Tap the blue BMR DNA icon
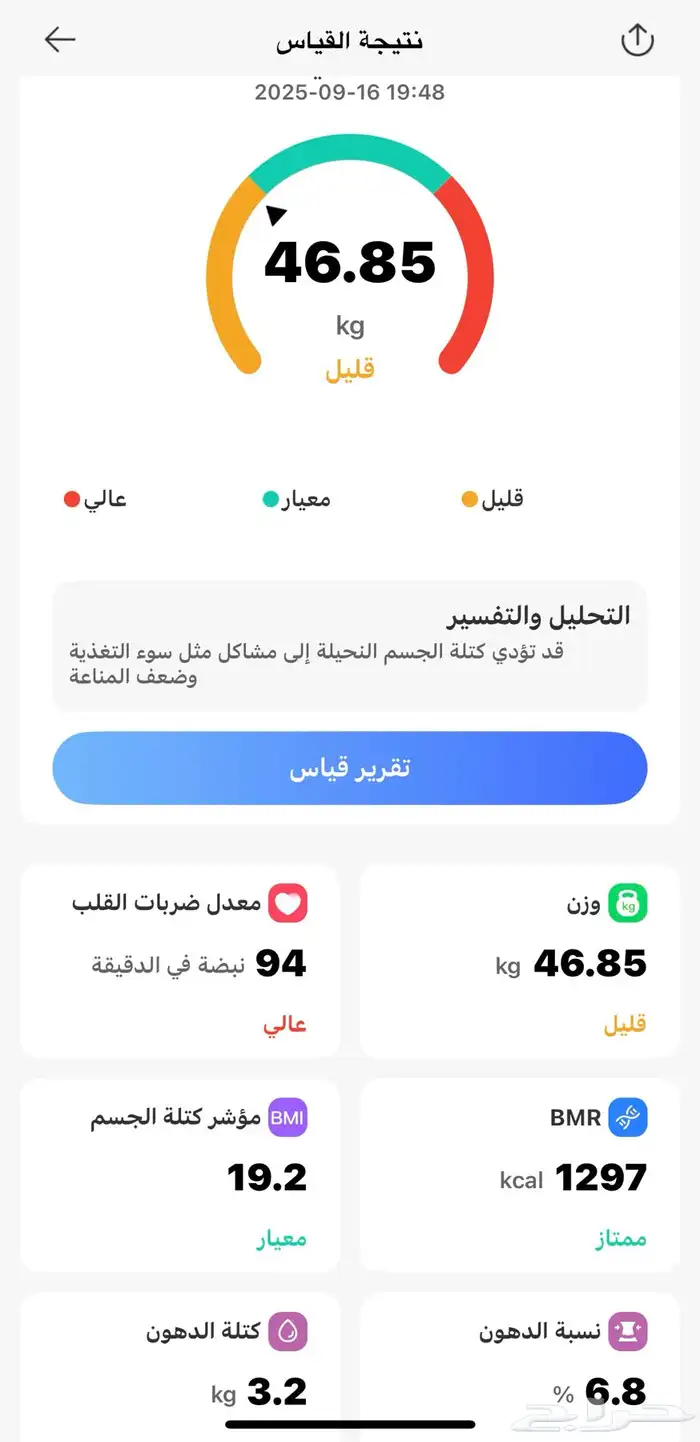The image size is (700, 1442). click(629, 1118)
